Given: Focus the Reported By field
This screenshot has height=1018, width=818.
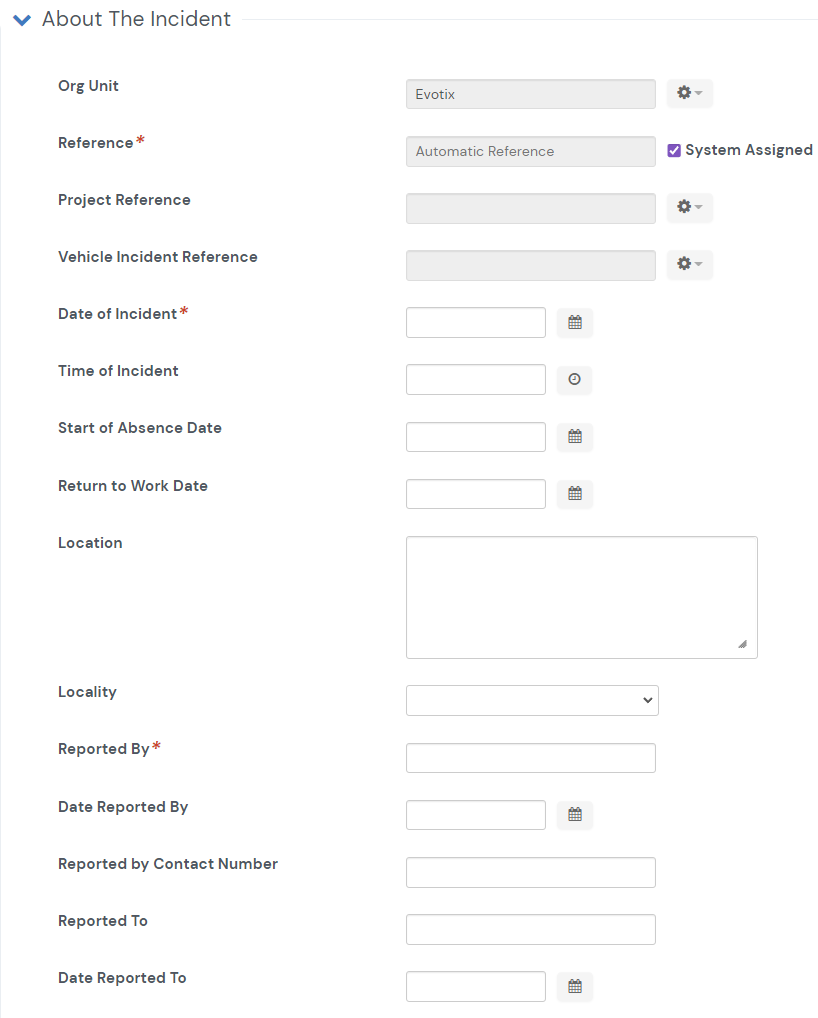Looking at the screenshot, I should click(x=531, y=758).
